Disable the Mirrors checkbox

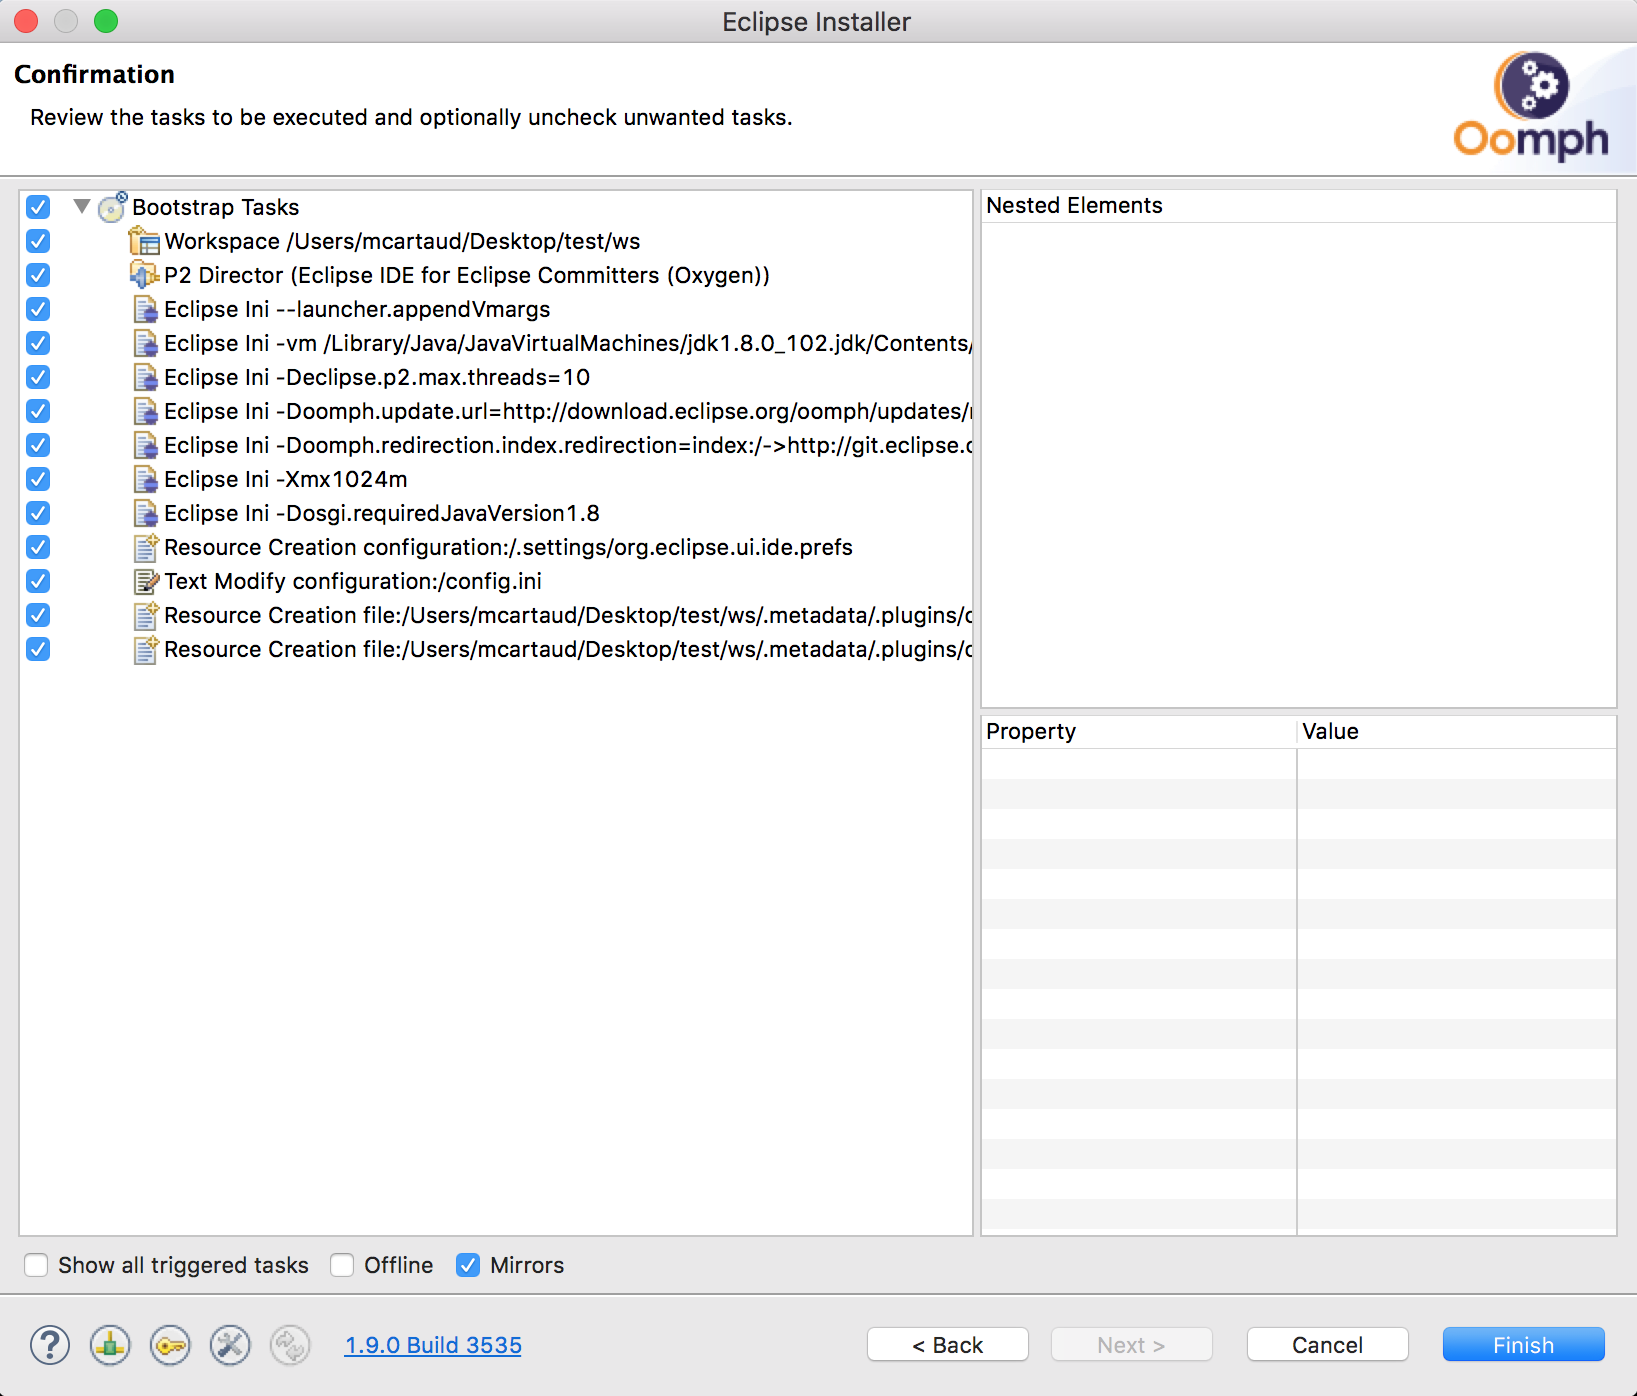click(x=468, y=1265)
